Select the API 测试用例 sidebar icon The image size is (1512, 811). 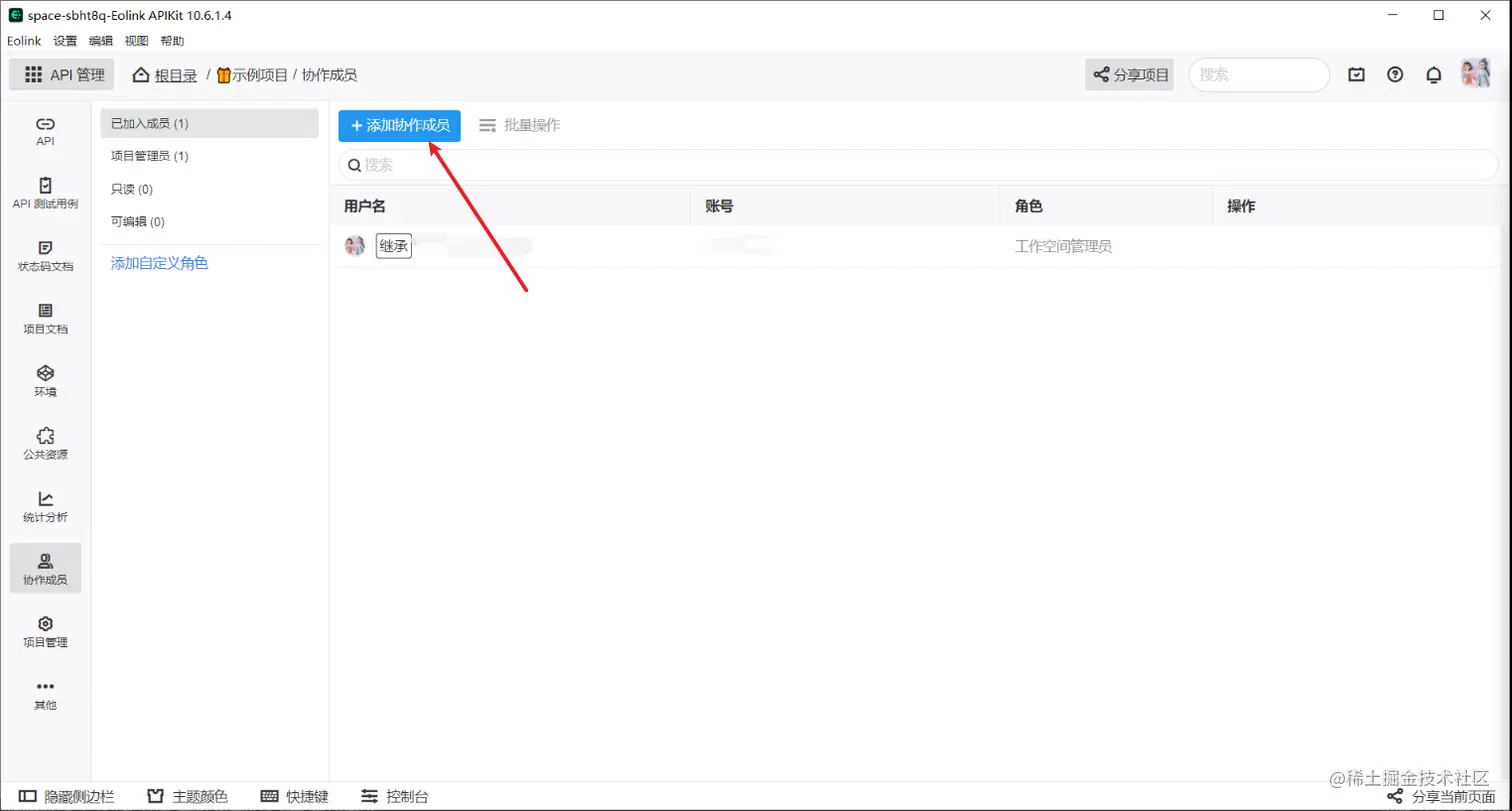44,193
